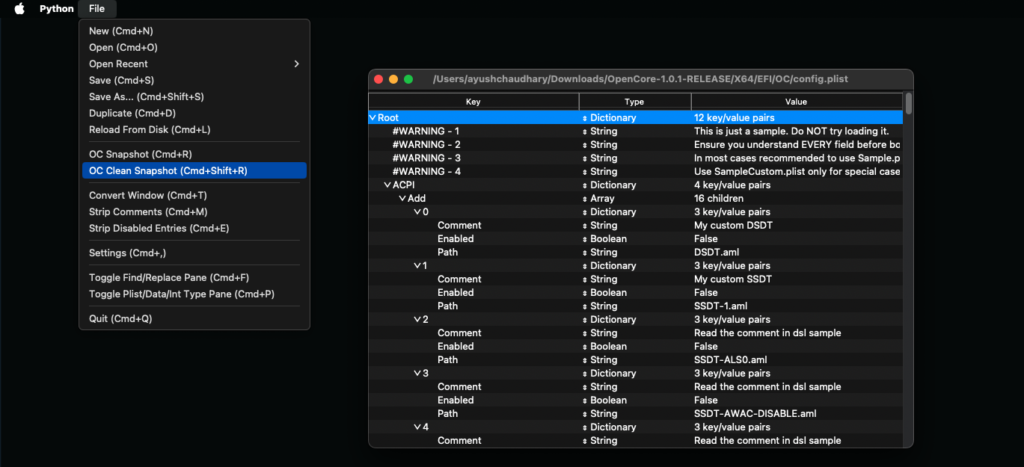Open type dropdown for ACPI row
The width and height of the screenshot is (1024, 467).
584,185
